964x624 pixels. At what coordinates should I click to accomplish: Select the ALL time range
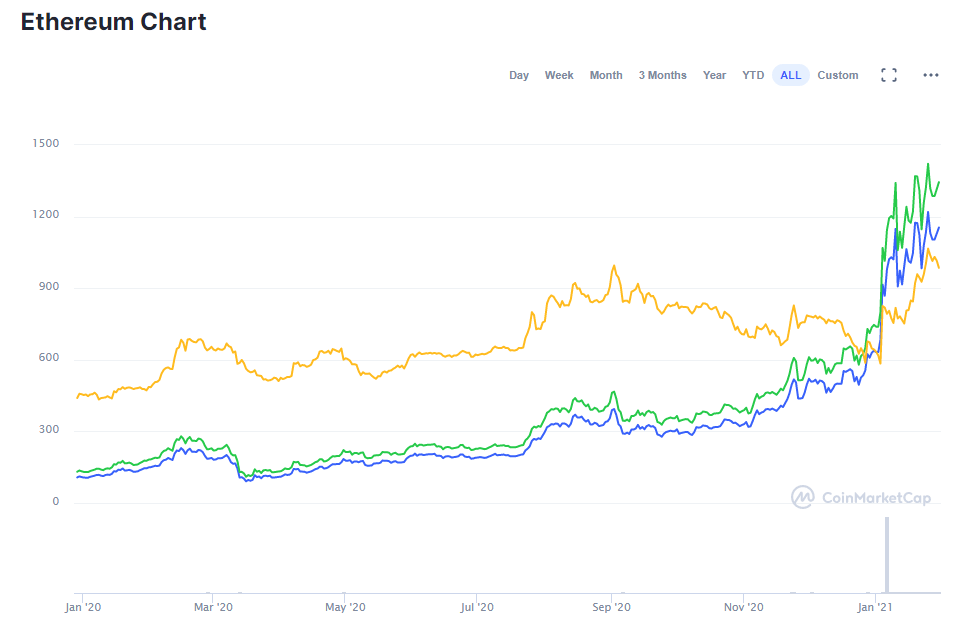click(790, 75)
